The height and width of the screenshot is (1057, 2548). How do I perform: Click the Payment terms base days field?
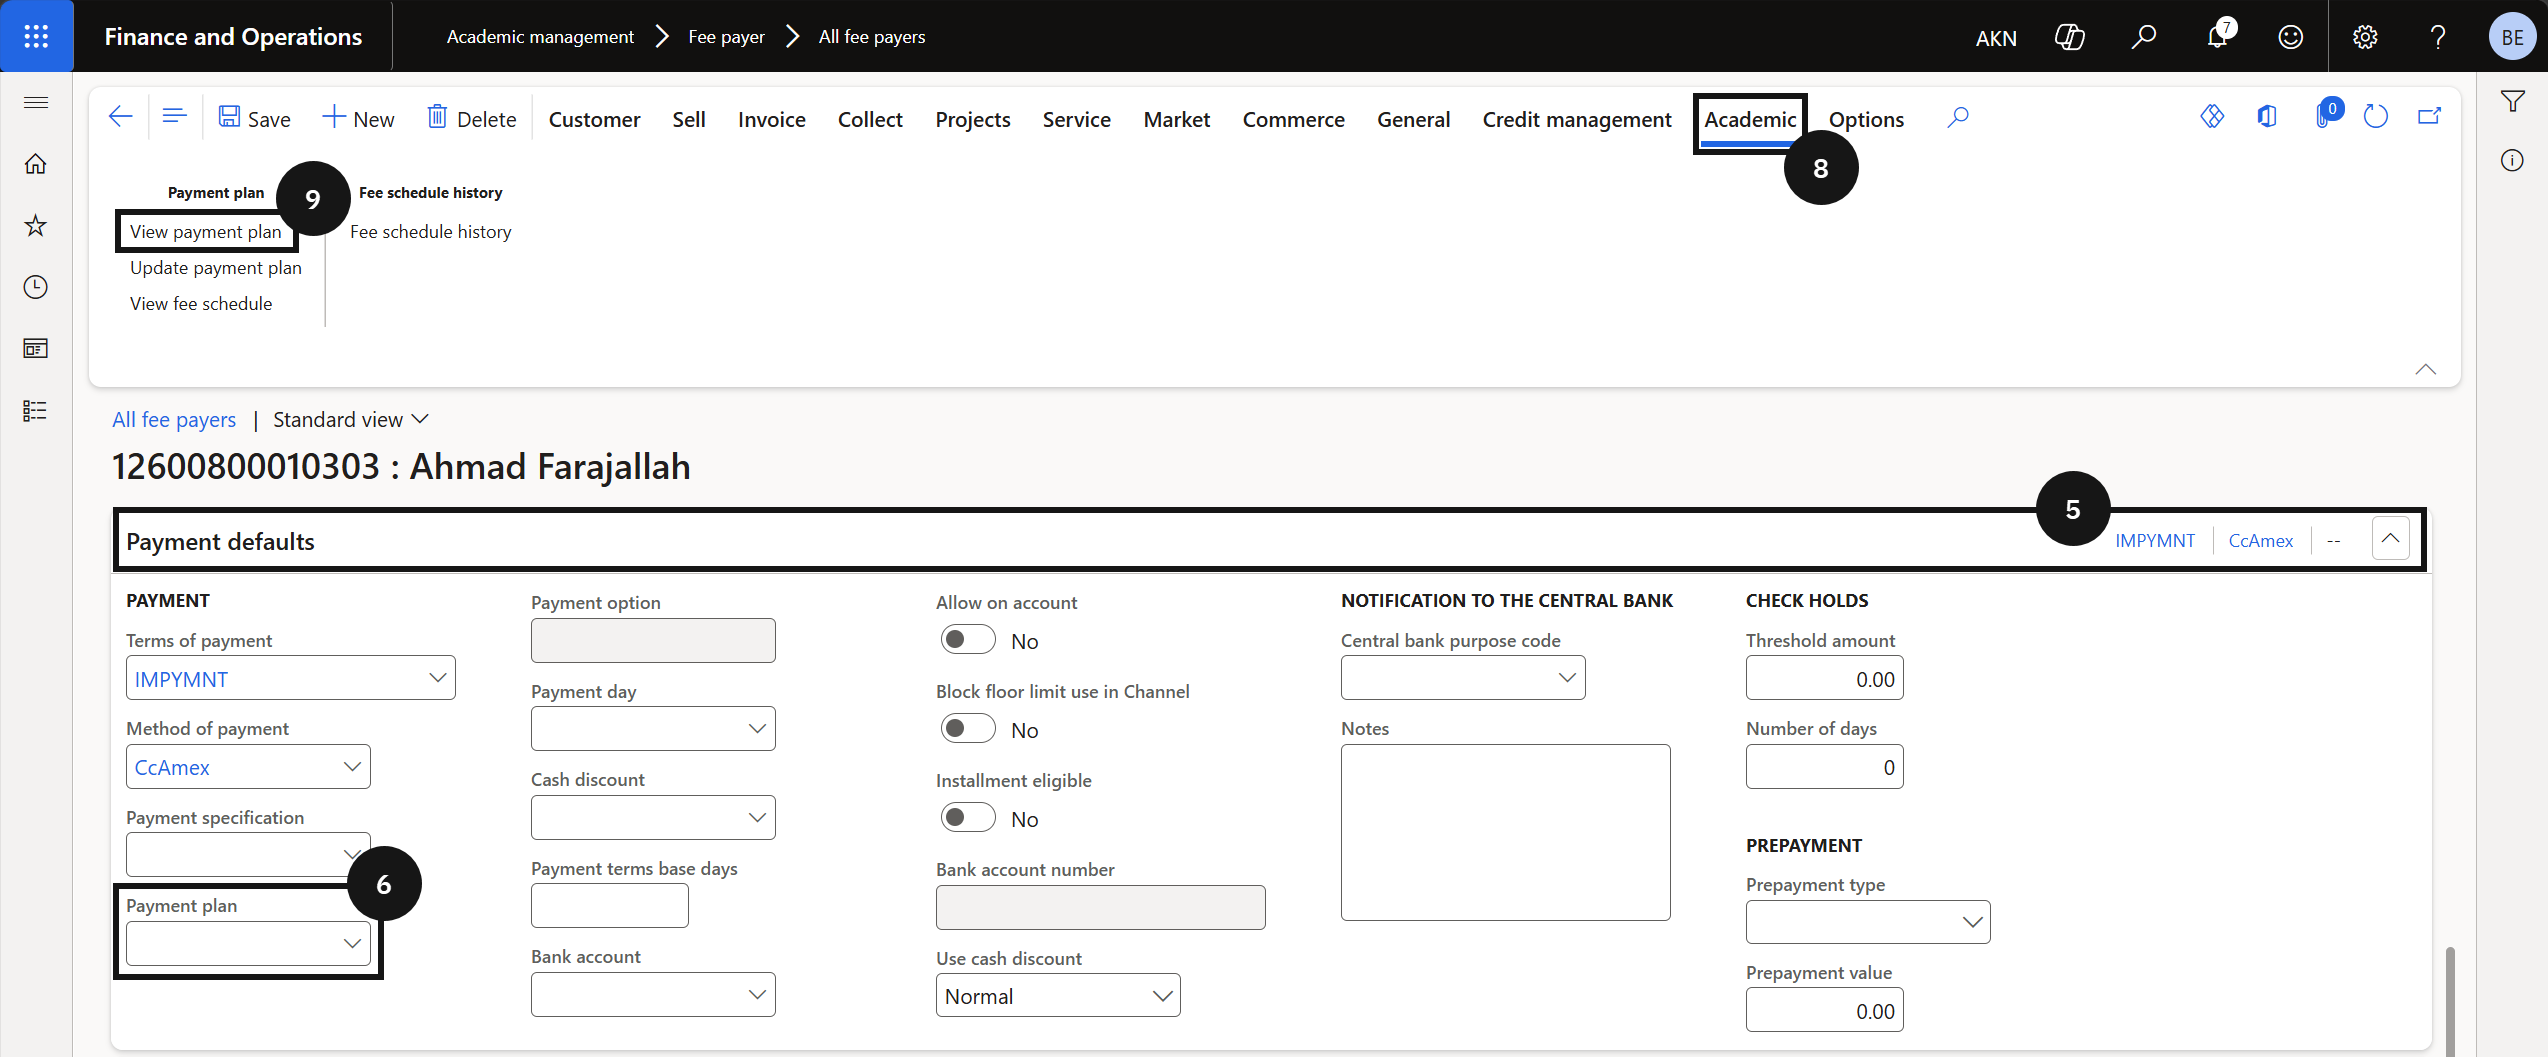point(610,906)
